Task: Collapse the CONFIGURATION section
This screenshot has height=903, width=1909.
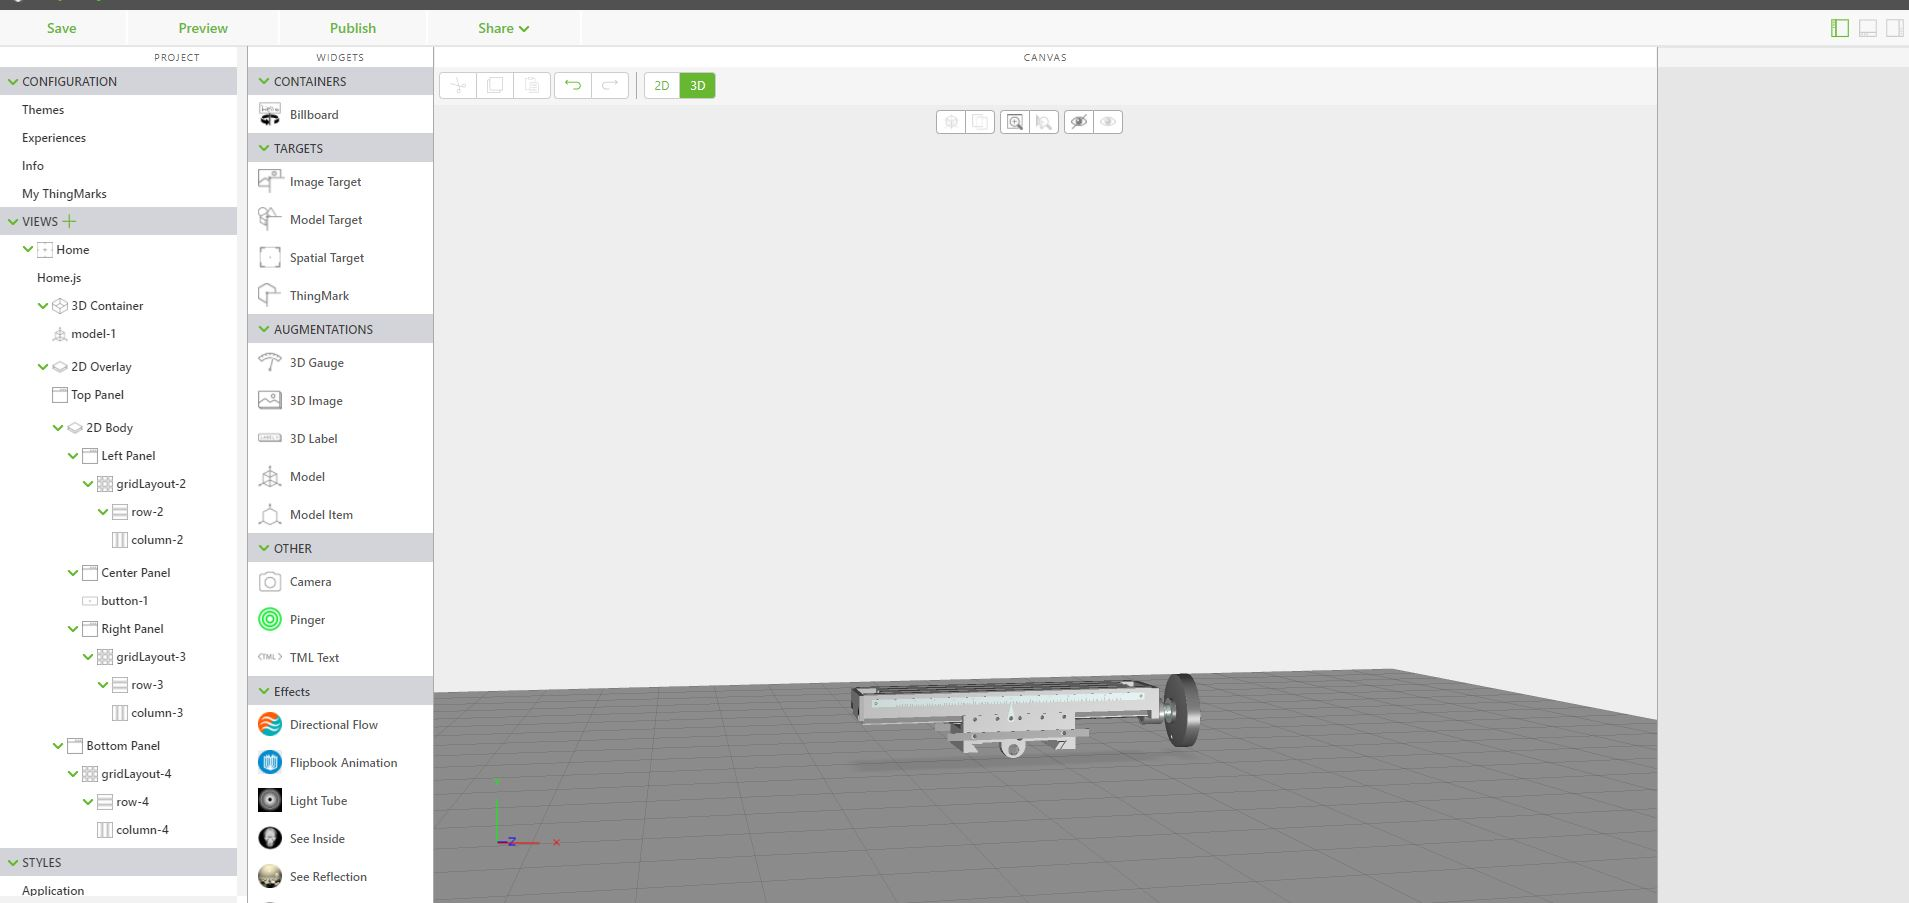Action: [11, 81]
